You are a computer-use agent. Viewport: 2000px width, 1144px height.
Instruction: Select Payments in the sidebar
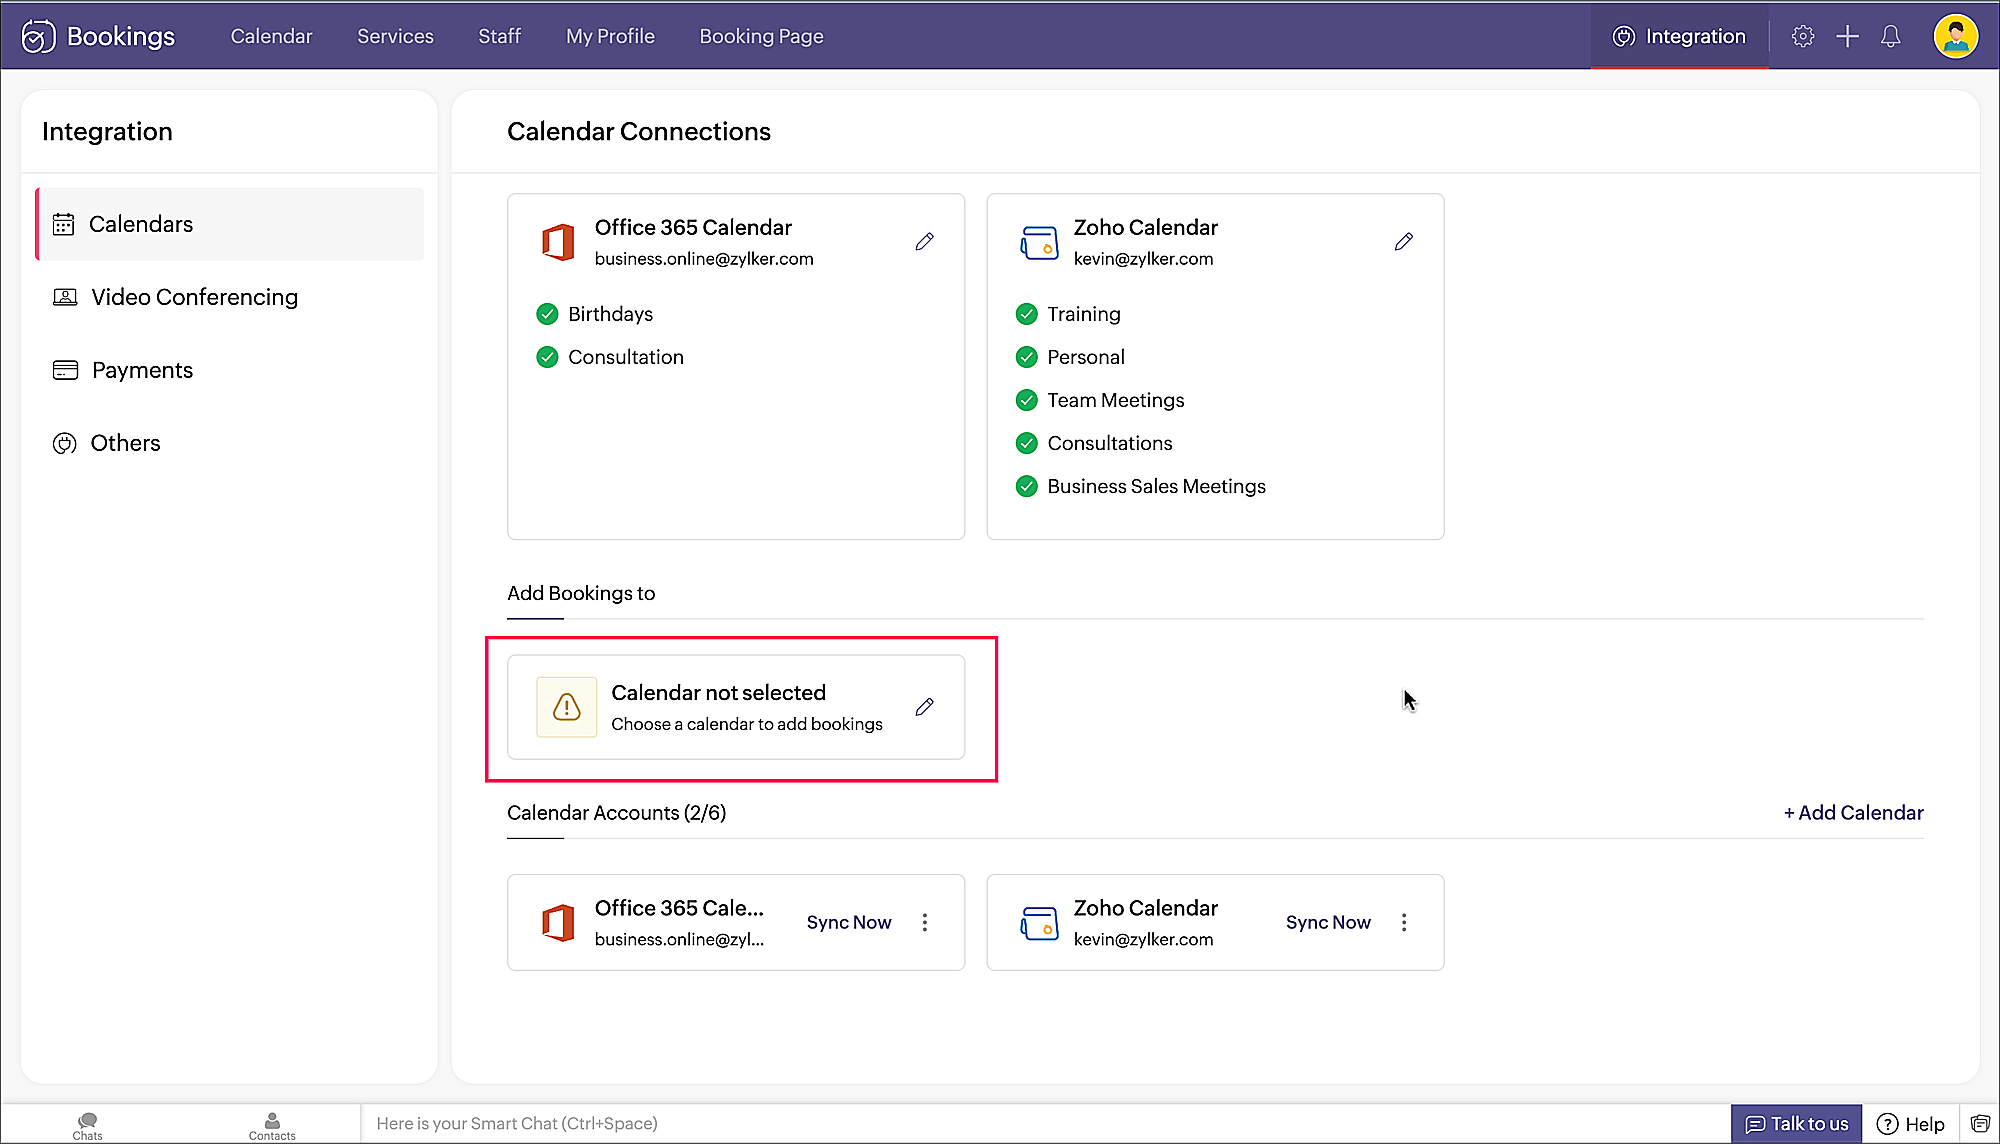point(230,370)
